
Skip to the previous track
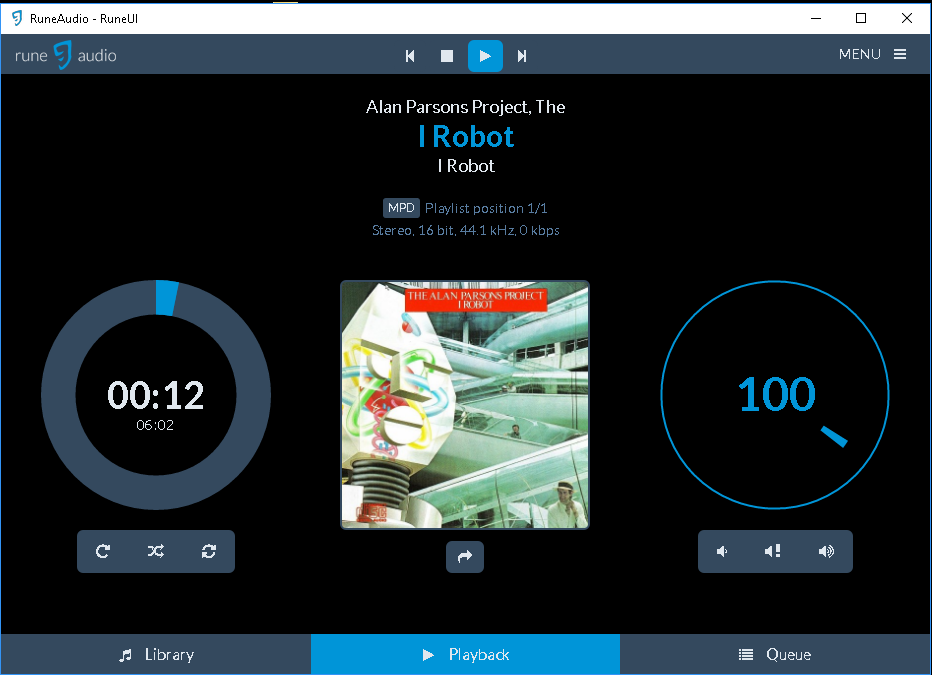pyautogui.click(x=410, y=56)
